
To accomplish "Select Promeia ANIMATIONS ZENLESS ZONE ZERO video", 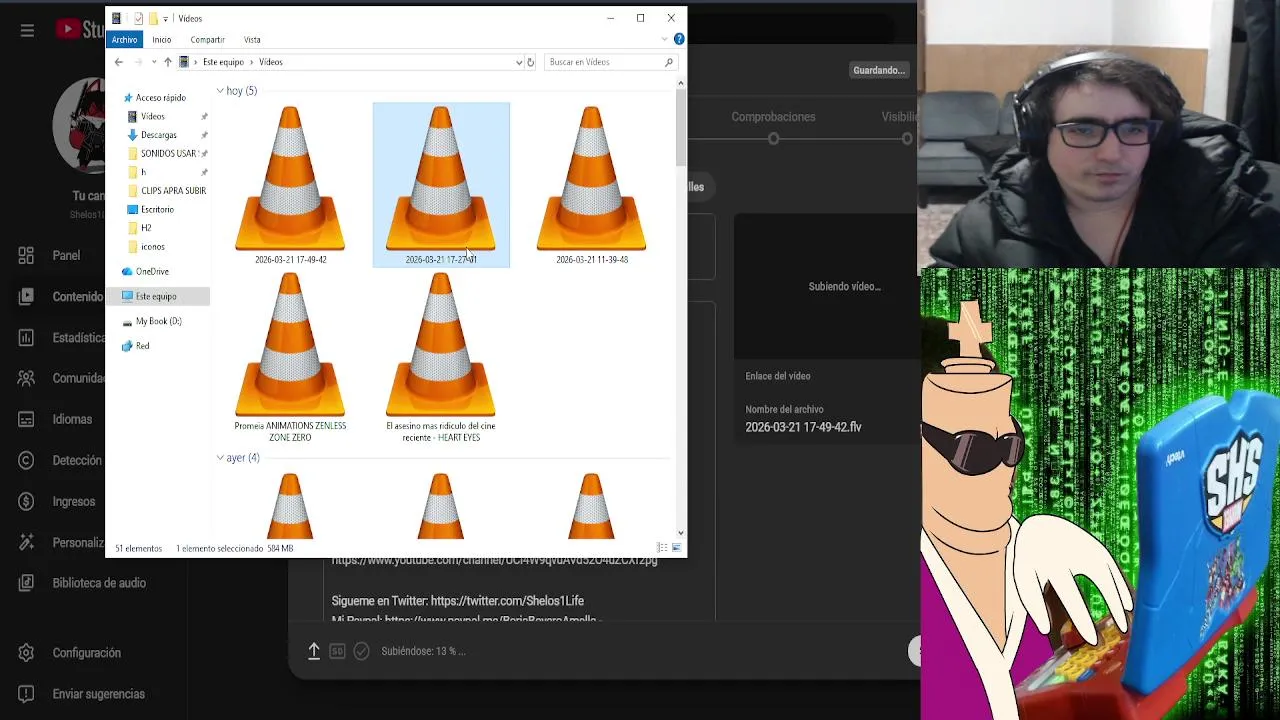I will tap(290, 358).
